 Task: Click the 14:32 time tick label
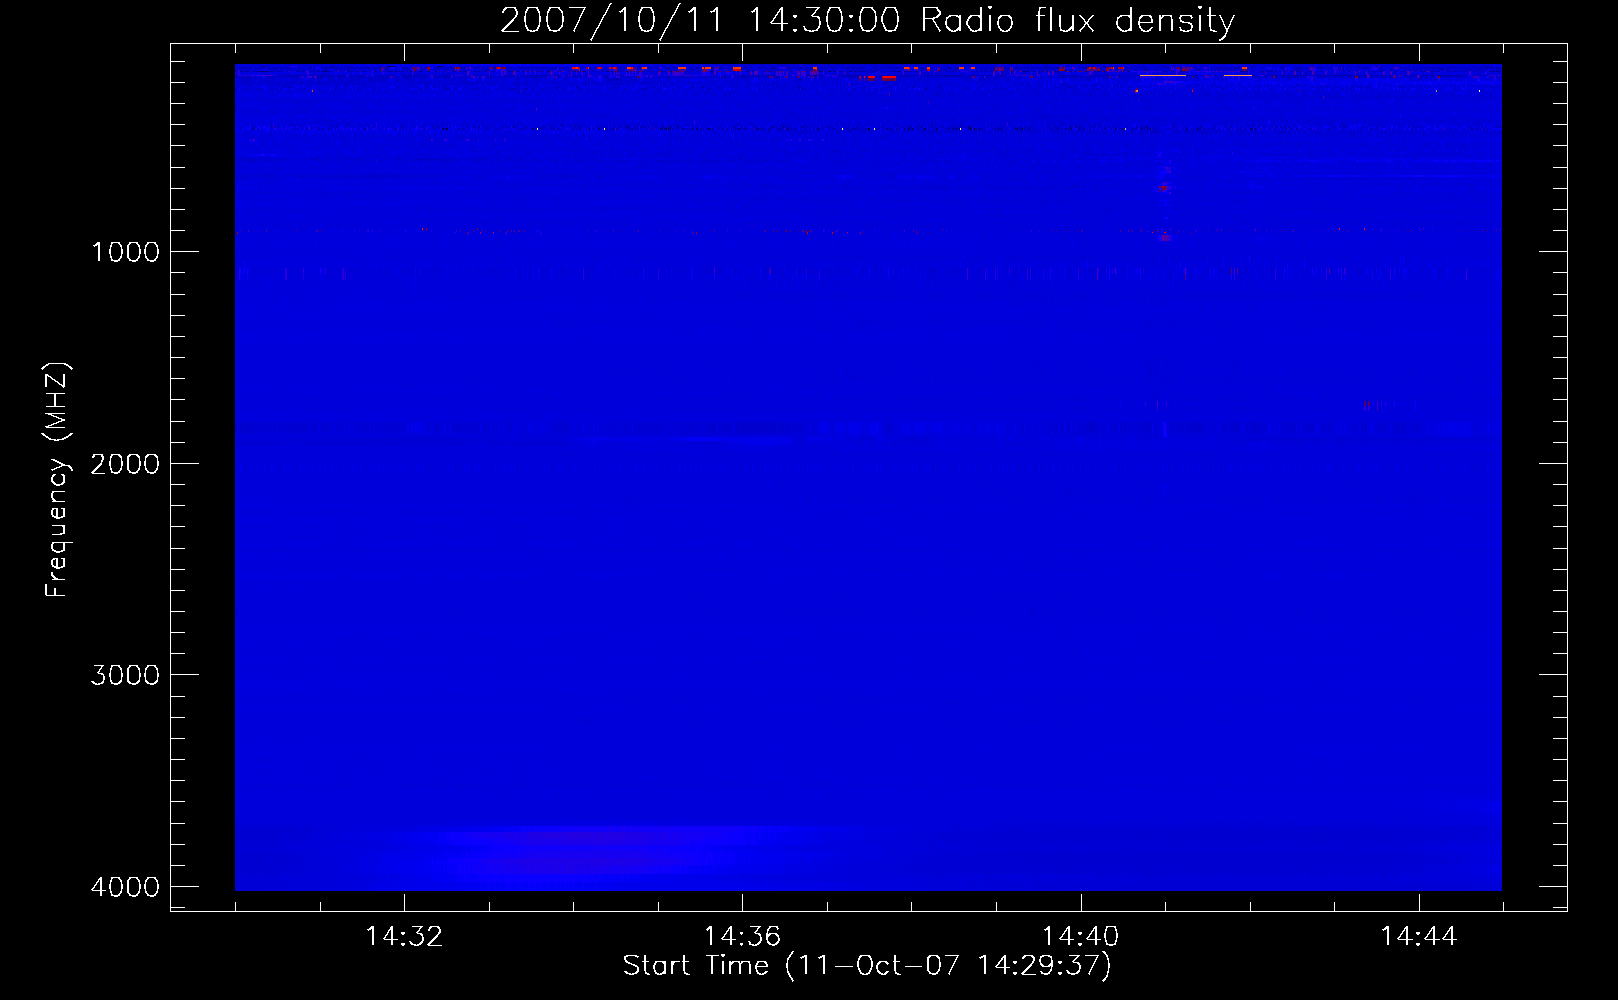point(404,937)
